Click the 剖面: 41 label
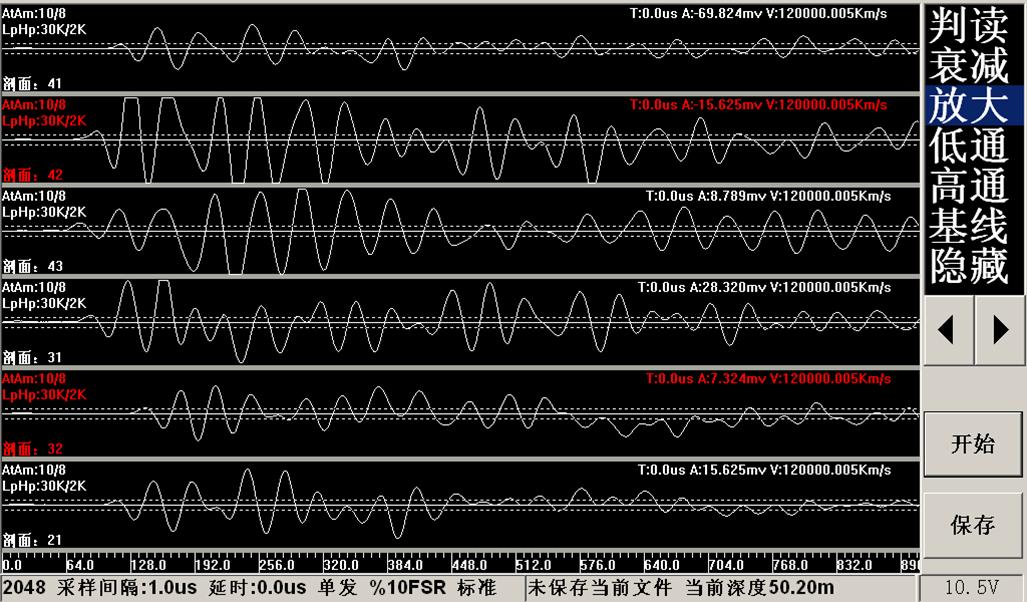 (32, 83)
